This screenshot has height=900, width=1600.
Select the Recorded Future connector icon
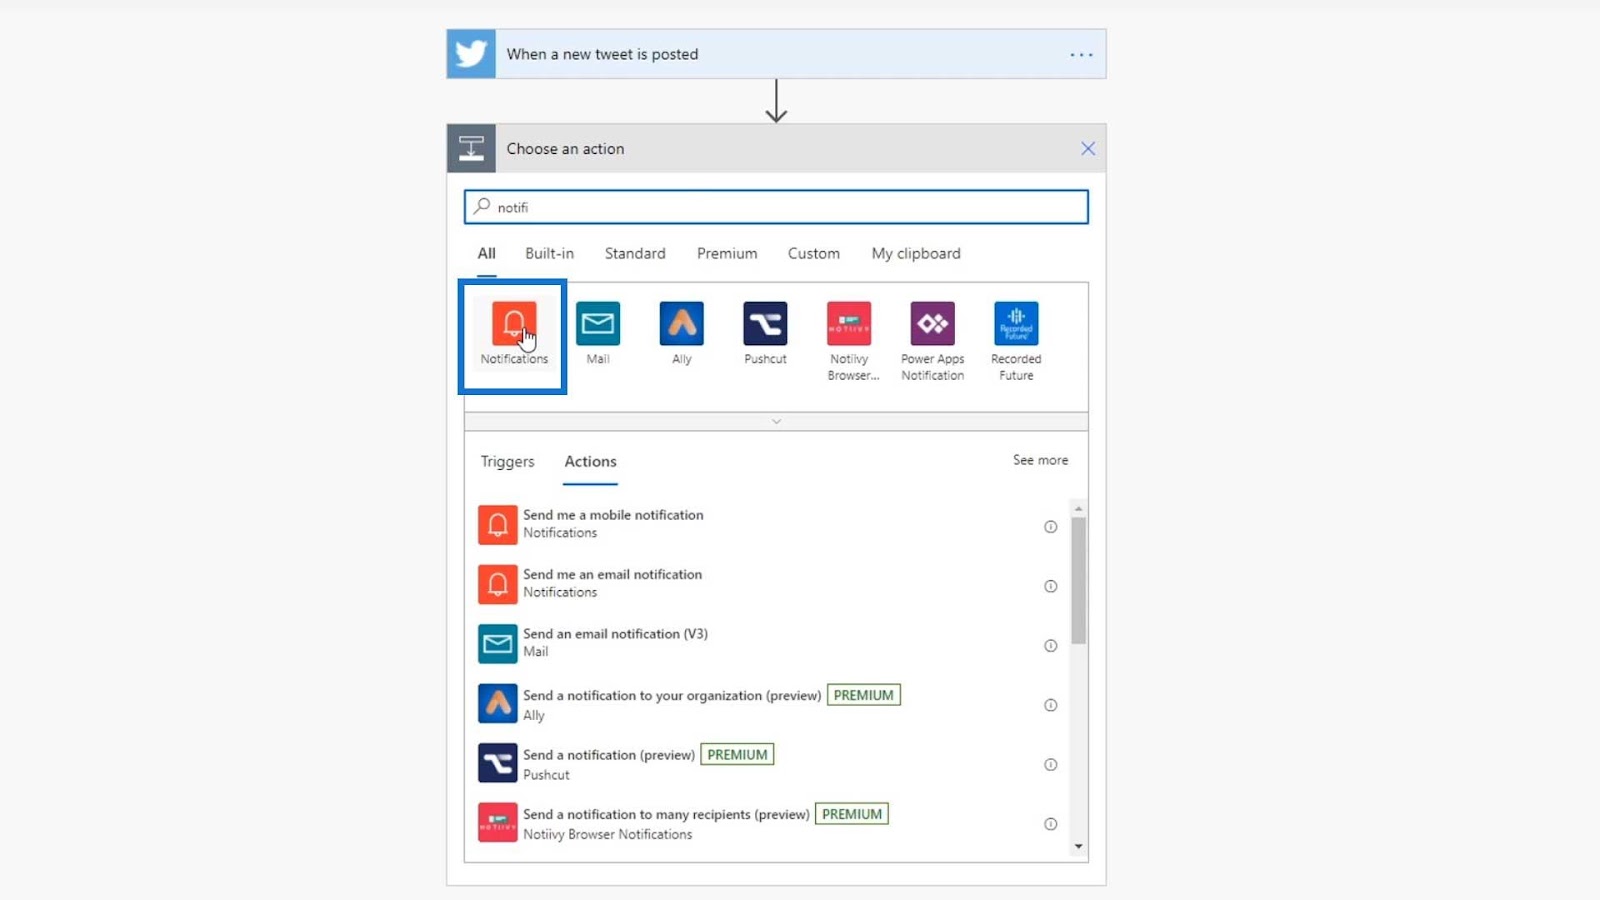tap(1016, 324)
